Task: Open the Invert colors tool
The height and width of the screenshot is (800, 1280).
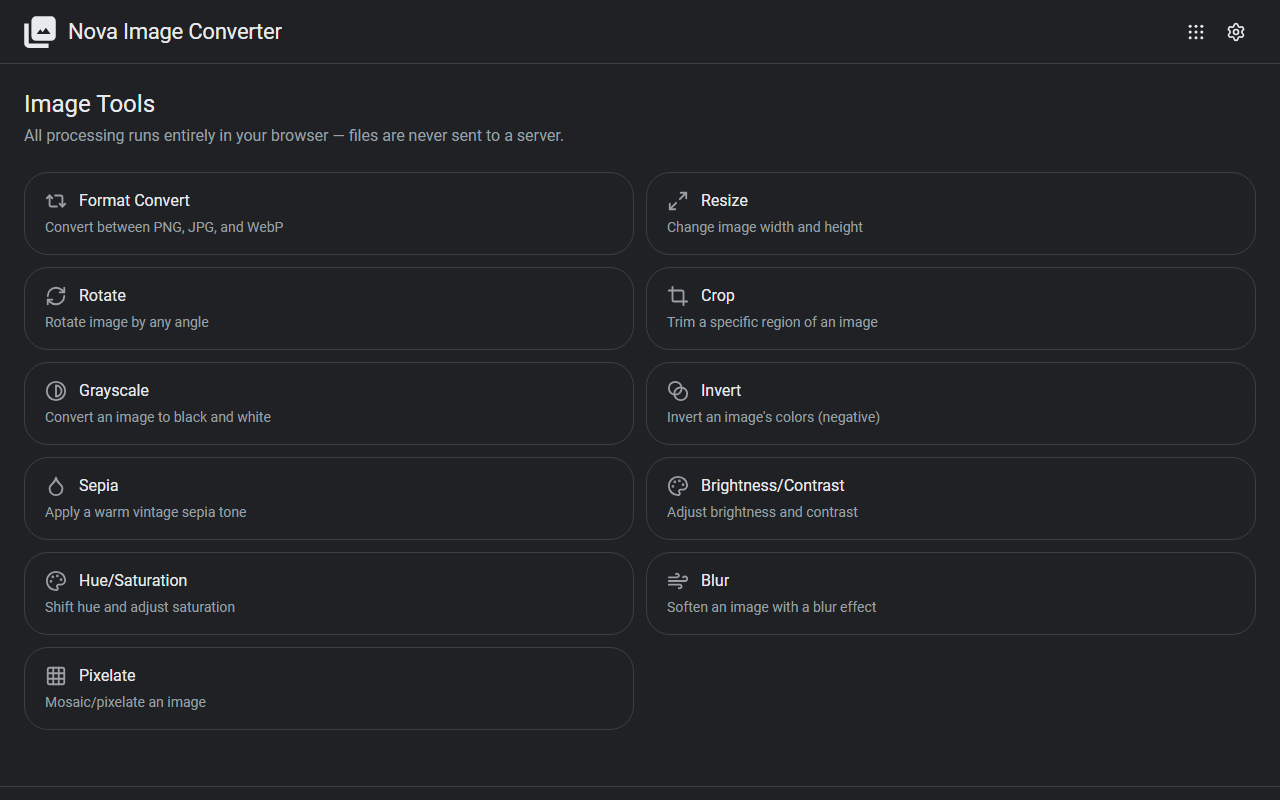Action: point(951,403)
